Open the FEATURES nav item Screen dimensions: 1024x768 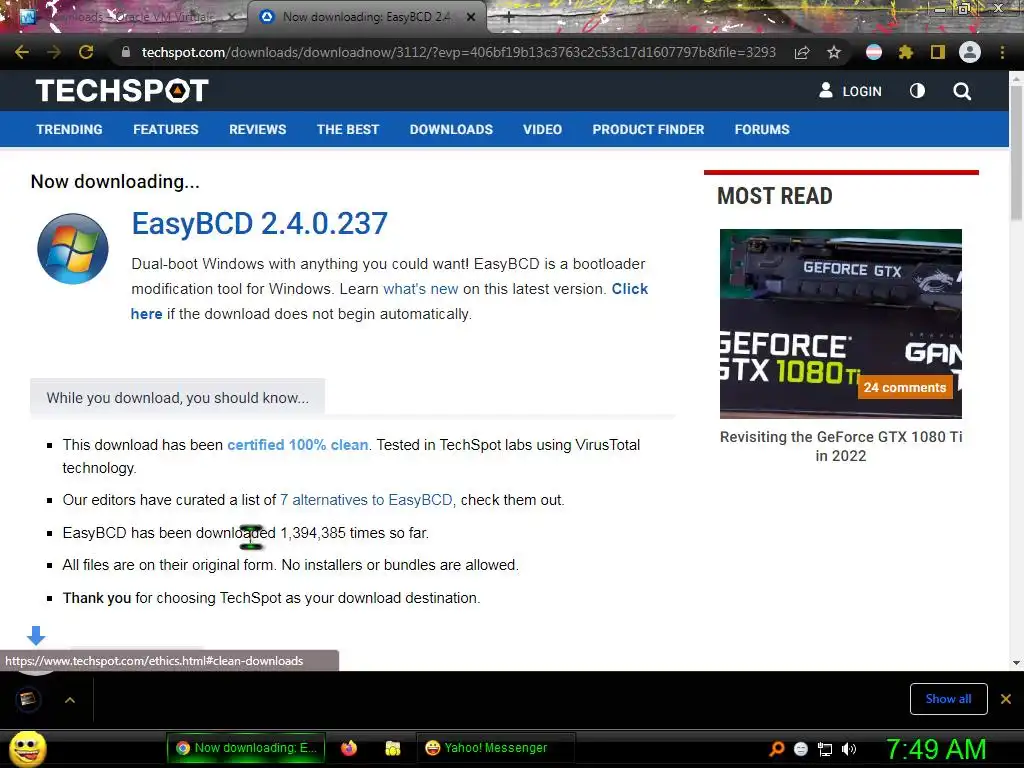click(x=166, y=129)
